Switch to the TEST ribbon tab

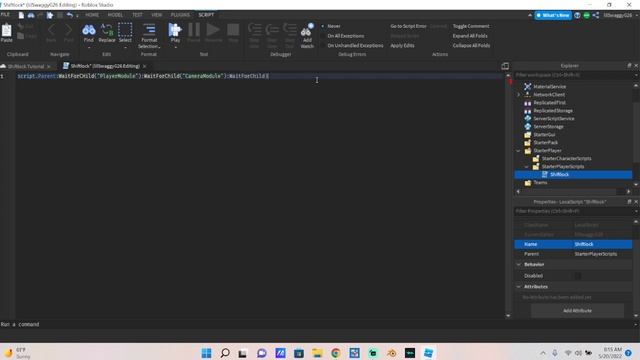[x=137, y=15]
